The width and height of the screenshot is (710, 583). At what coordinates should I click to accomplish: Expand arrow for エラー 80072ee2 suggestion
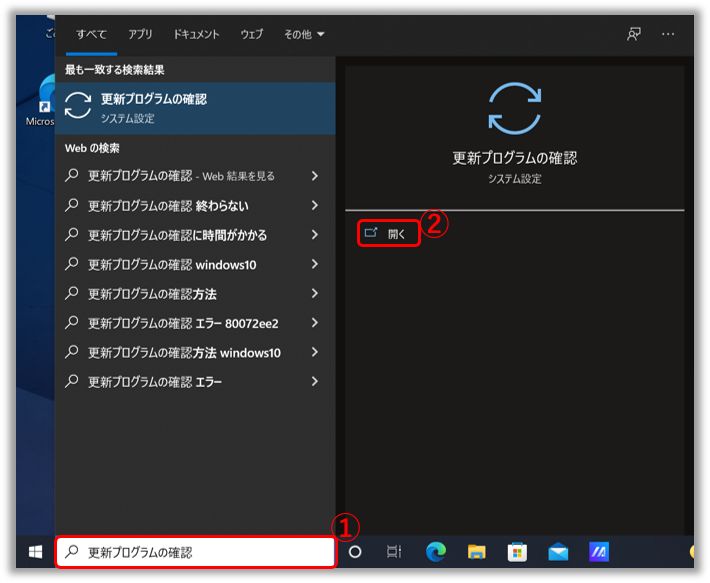click(x=315, y=323)
